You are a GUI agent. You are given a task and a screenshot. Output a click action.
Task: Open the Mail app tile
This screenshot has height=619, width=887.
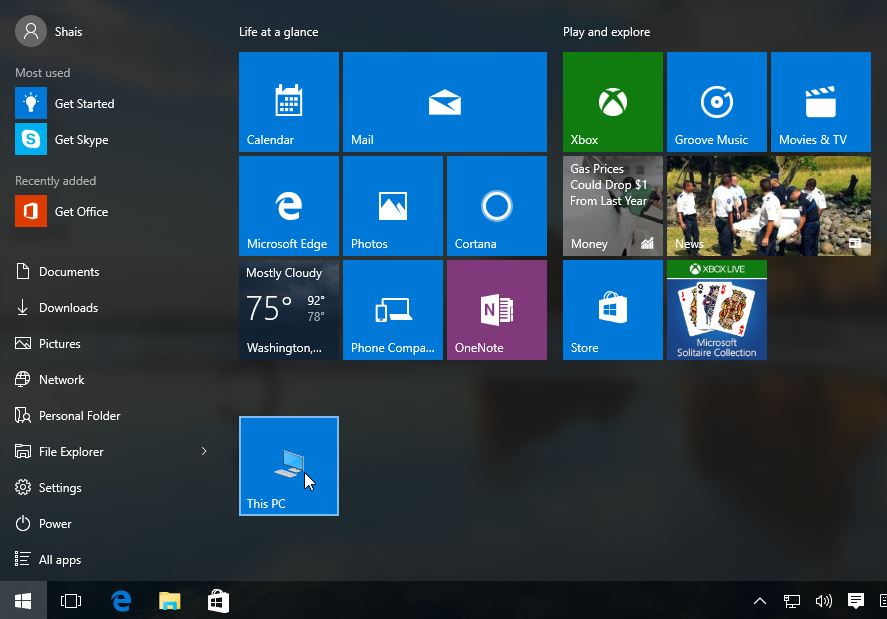(x=444, y=100)
